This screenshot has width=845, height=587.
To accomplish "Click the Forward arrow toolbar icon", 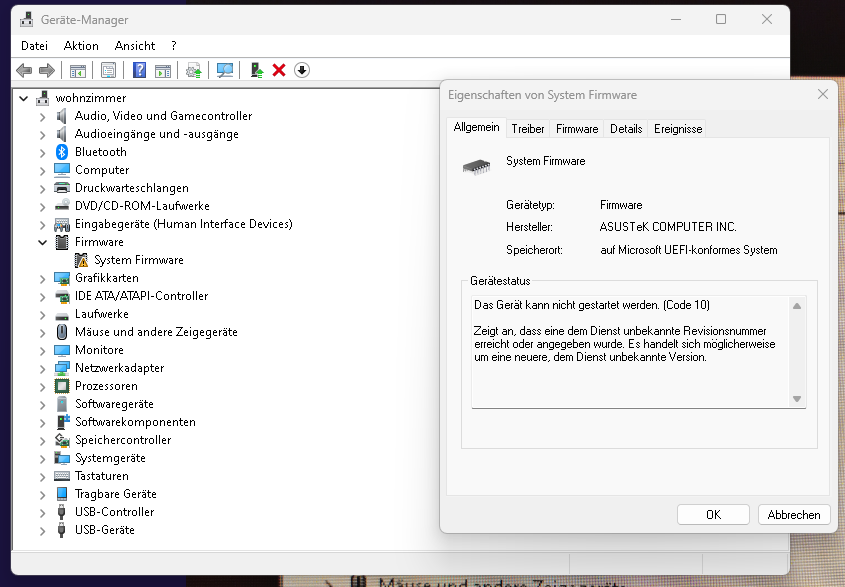I will (x=47, y=70).
